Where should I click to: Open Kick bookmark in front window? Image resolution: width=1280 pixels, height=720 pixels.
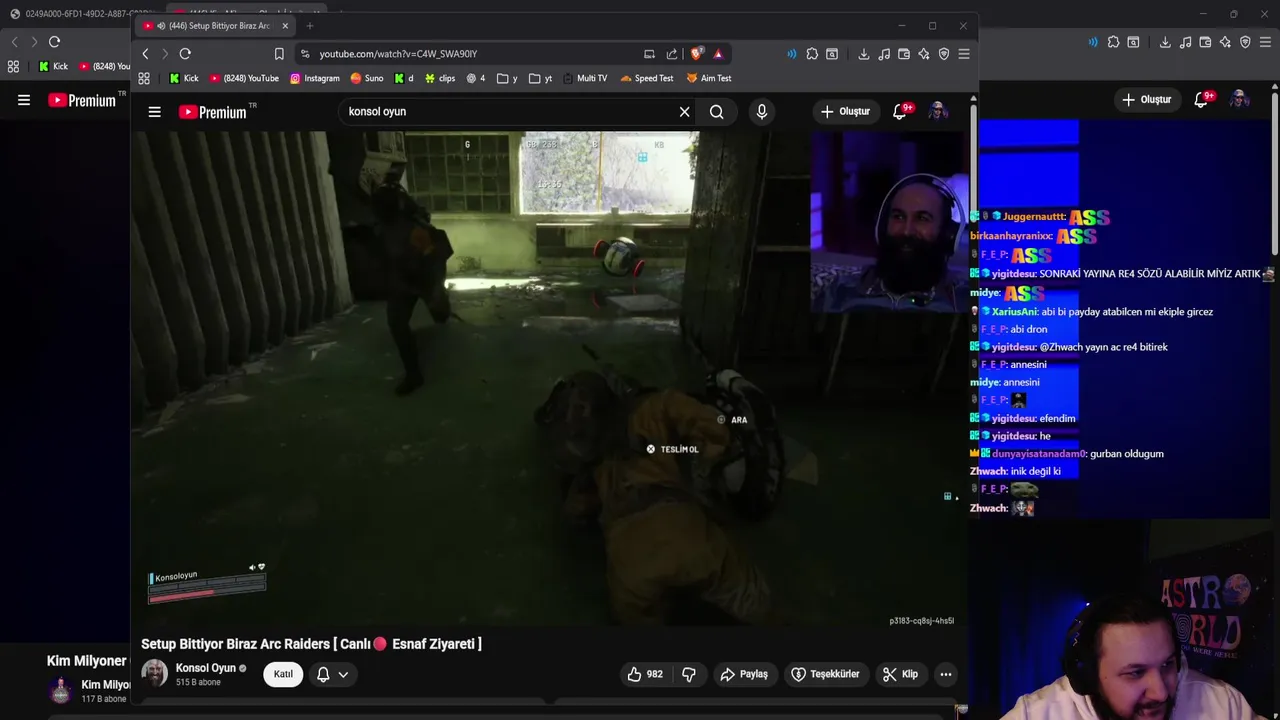184,78
